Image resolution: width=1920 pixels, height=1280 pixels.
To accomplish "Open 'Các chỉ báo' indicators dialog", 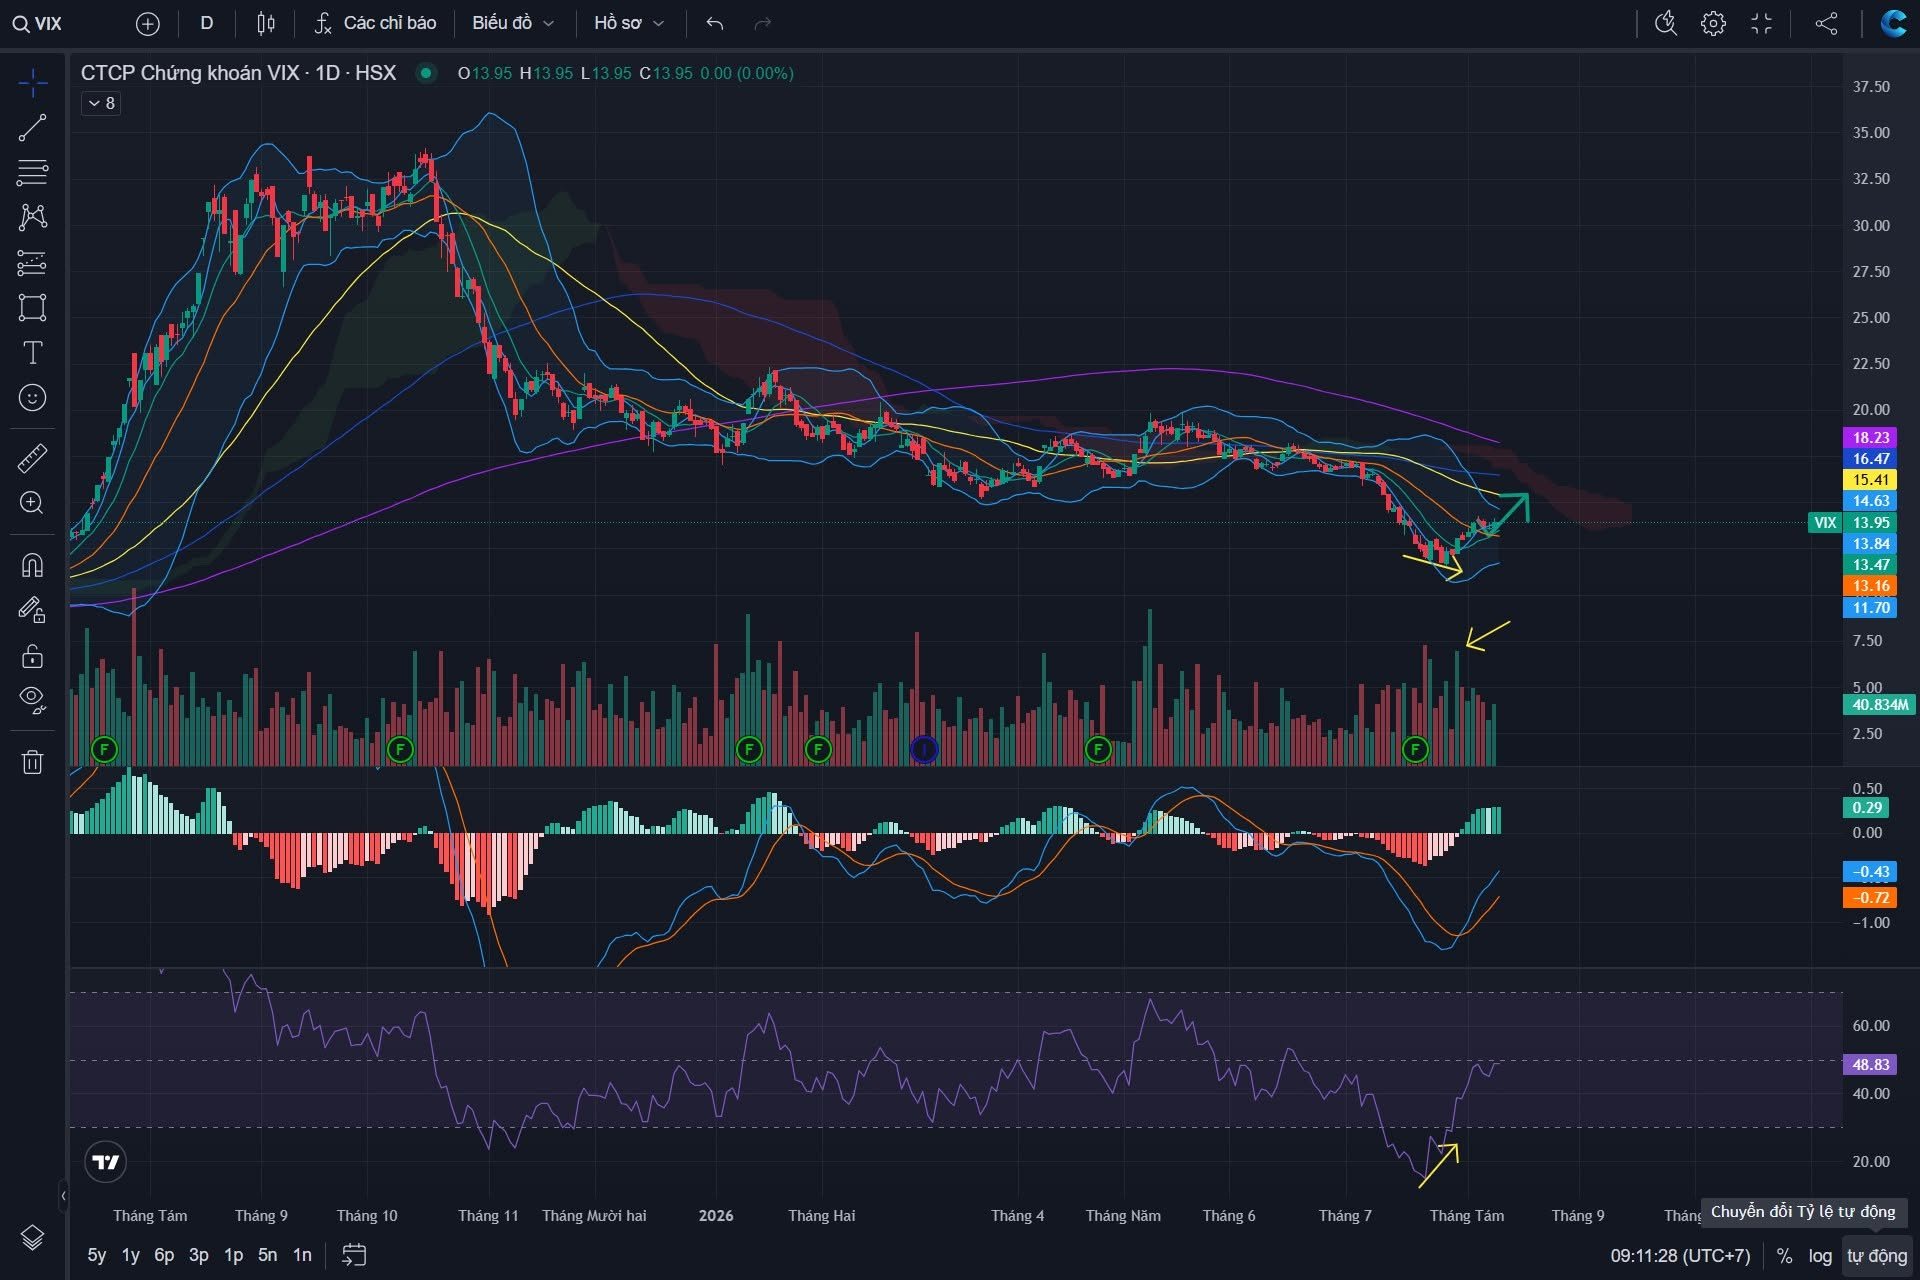I will (375, 24).
